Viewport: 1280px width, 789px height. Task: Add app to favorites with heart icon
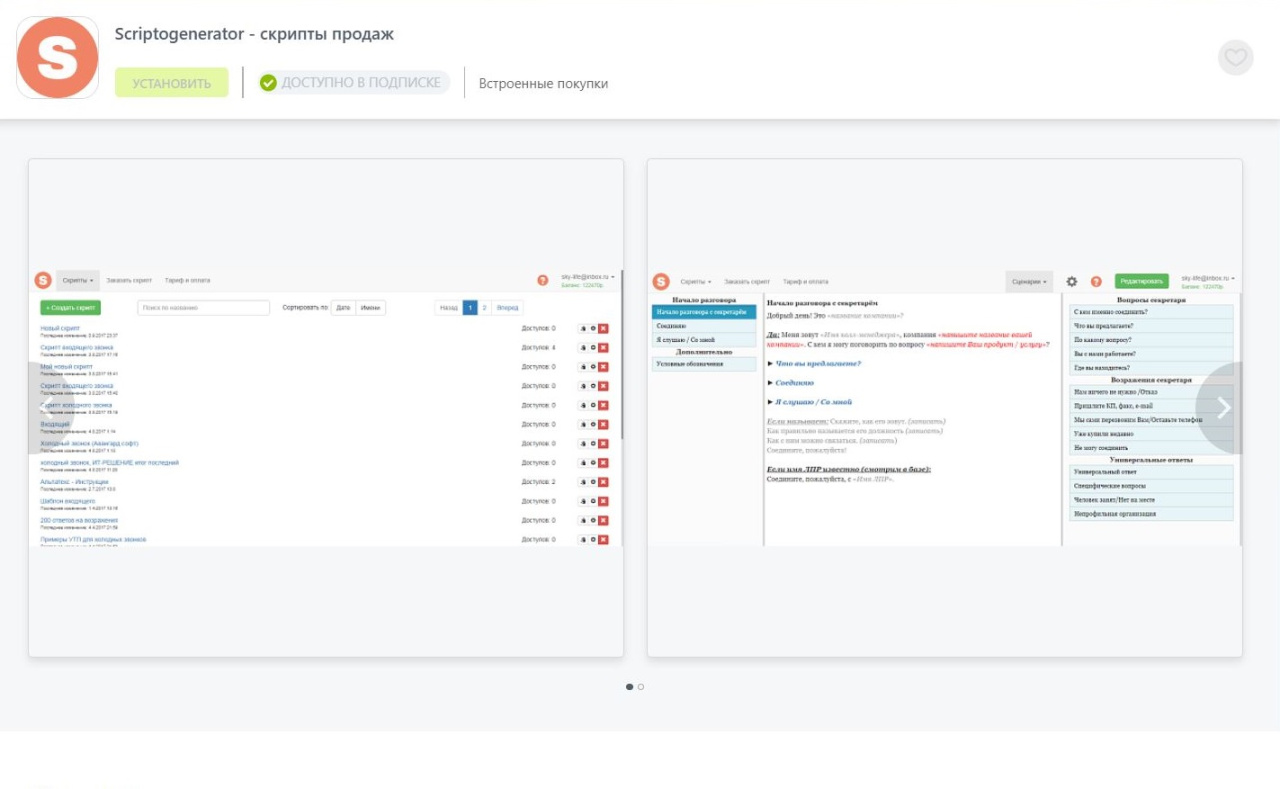coord(1236,58)
